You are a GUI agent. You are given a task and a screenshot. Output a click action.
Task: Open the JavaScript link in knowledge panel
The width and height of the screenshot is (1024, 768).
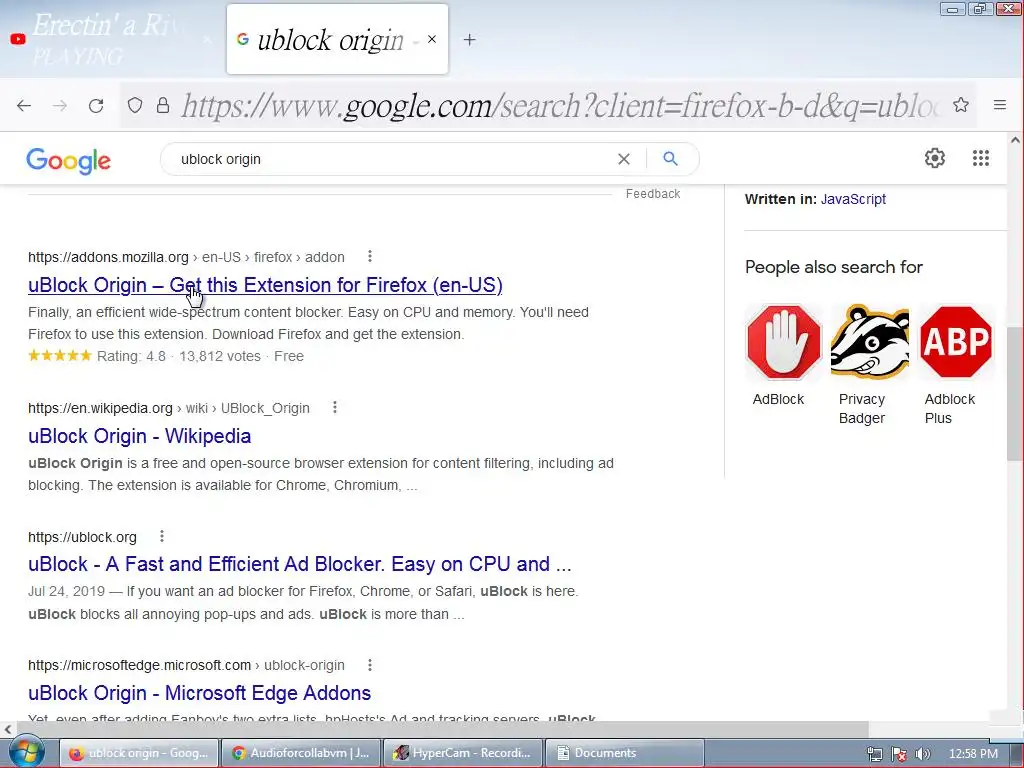(853, 199)
